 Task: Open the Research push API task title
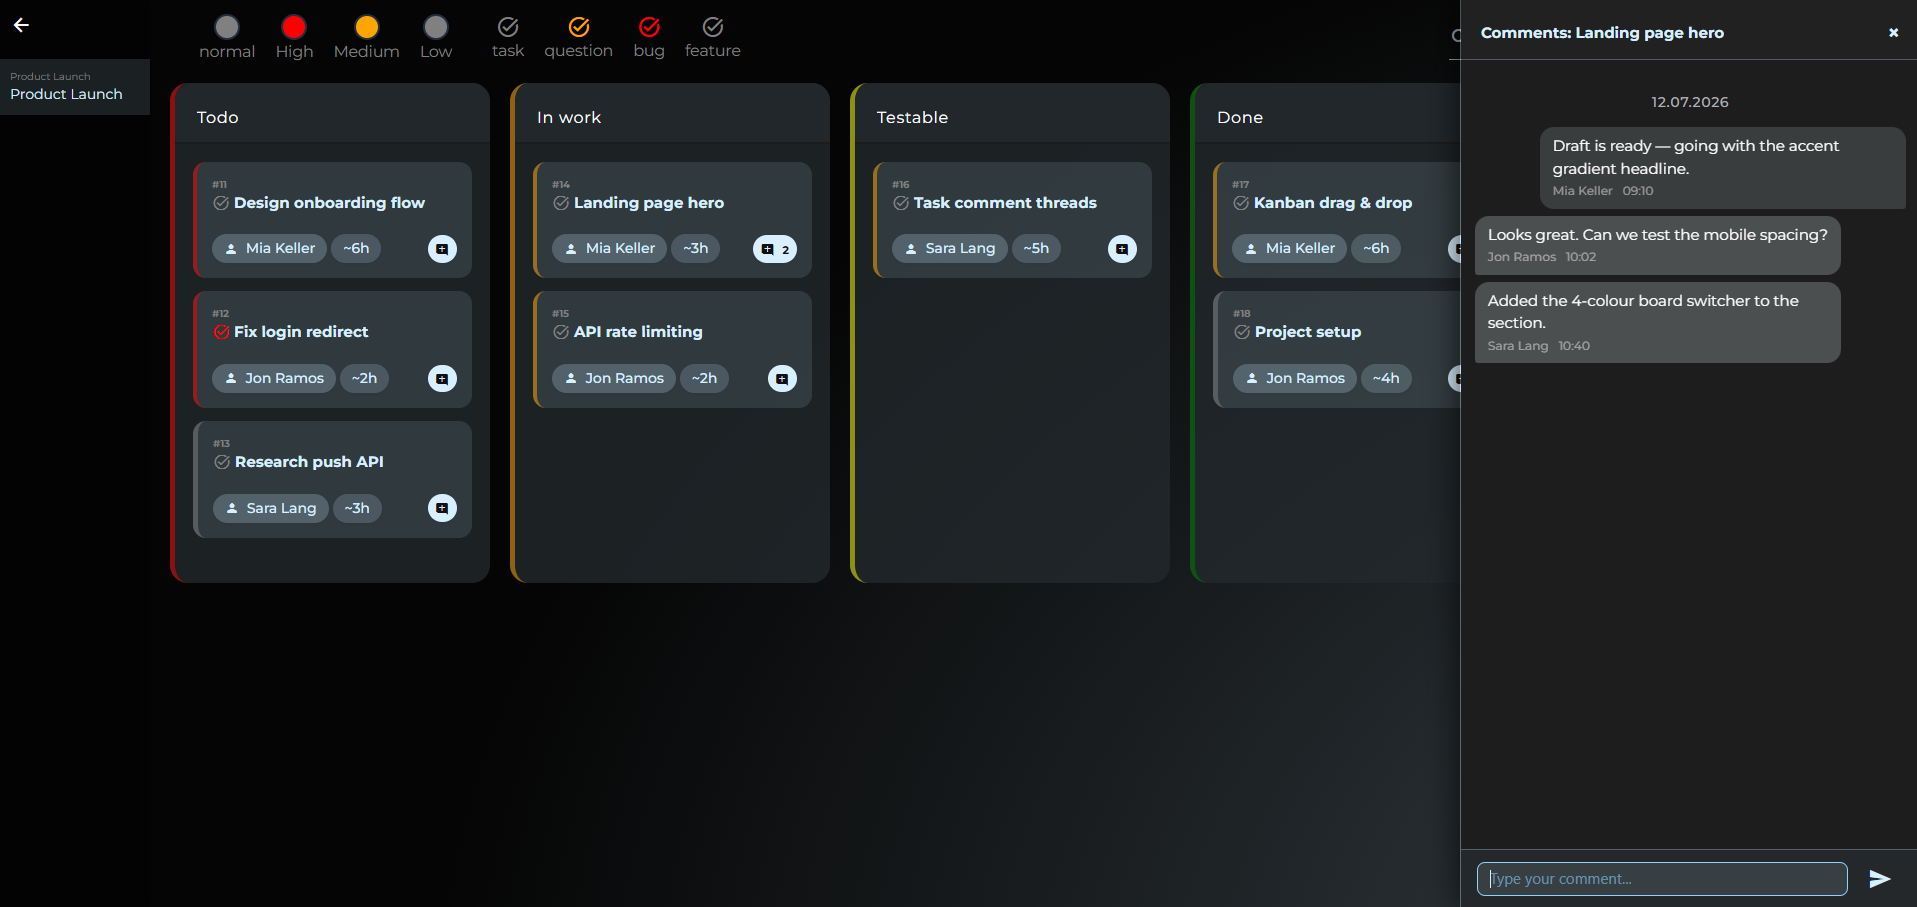309,462
